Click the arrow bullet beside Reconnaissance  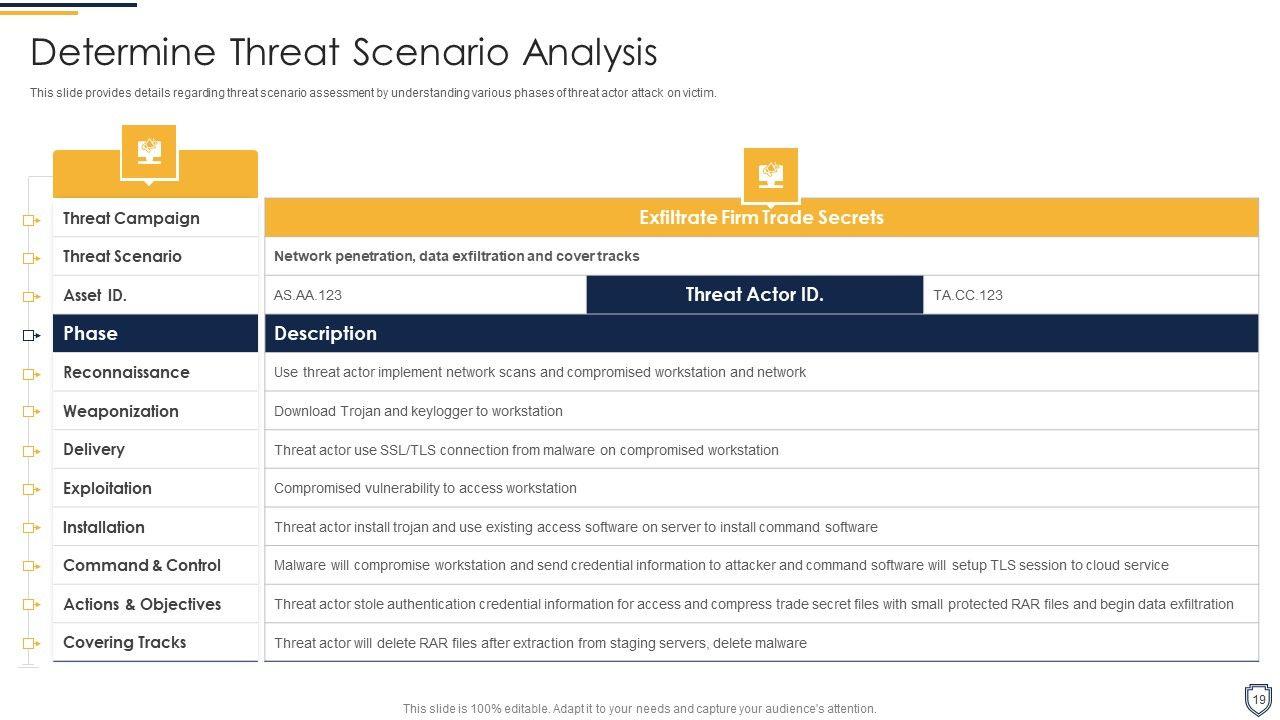pos(32,374)
